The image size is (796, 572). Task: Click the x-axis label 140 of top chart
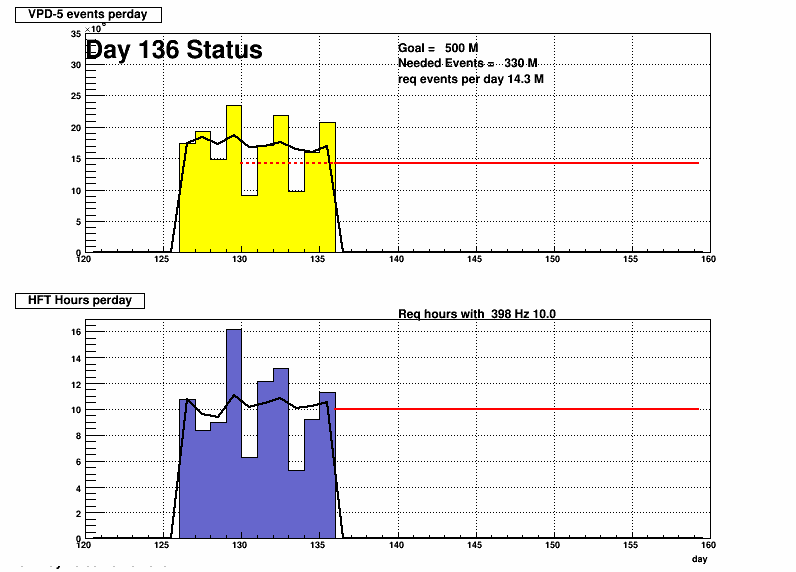click(396, 259)
